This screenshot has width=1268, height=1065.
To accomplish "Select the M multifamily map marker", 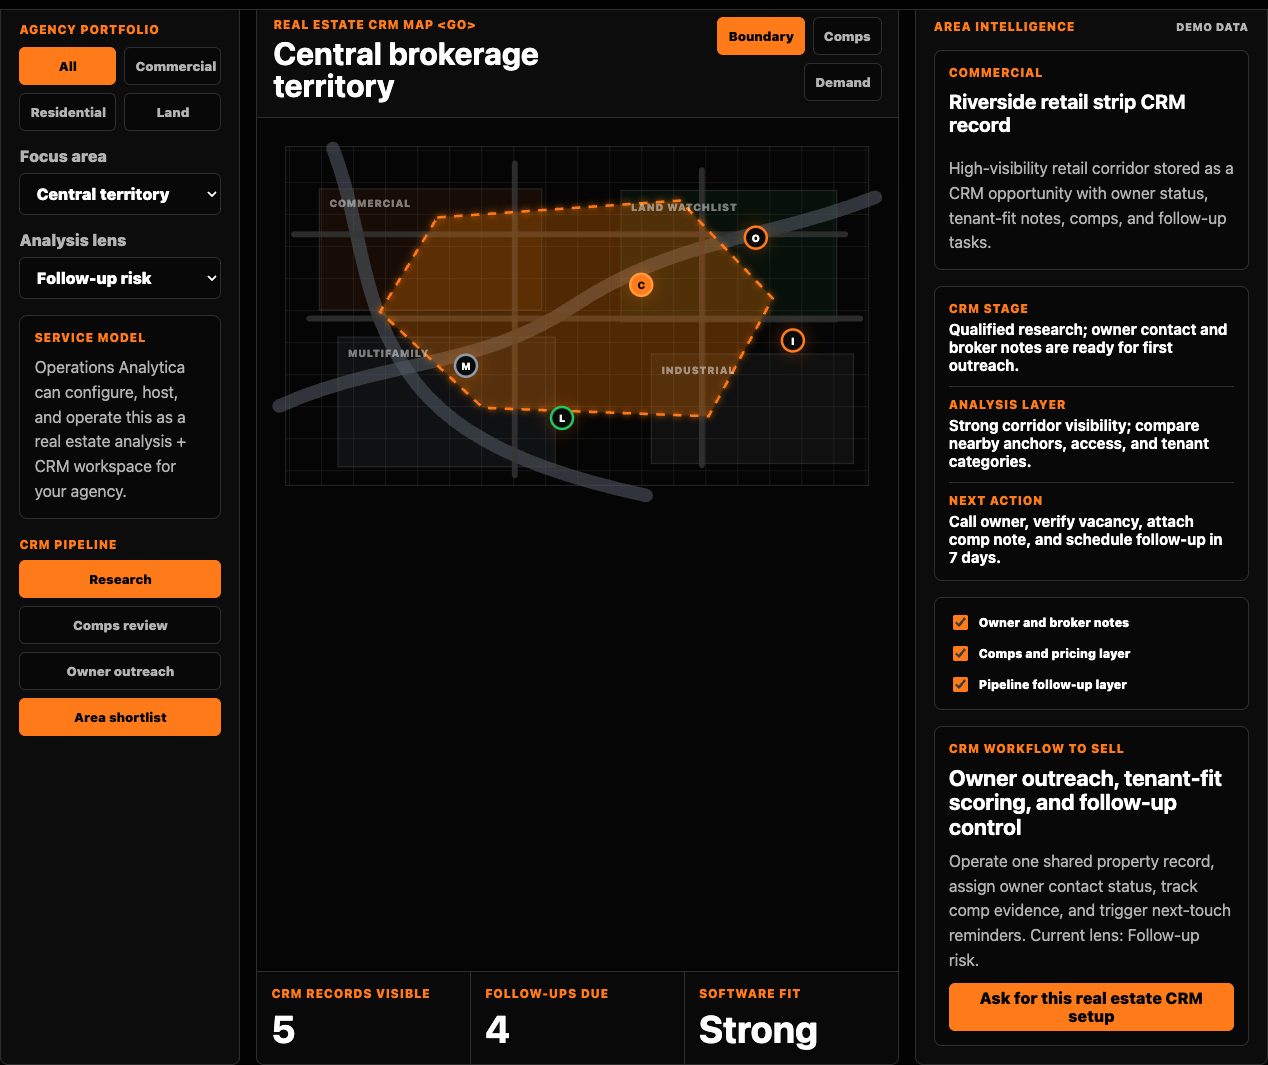I will click(465, 366).
